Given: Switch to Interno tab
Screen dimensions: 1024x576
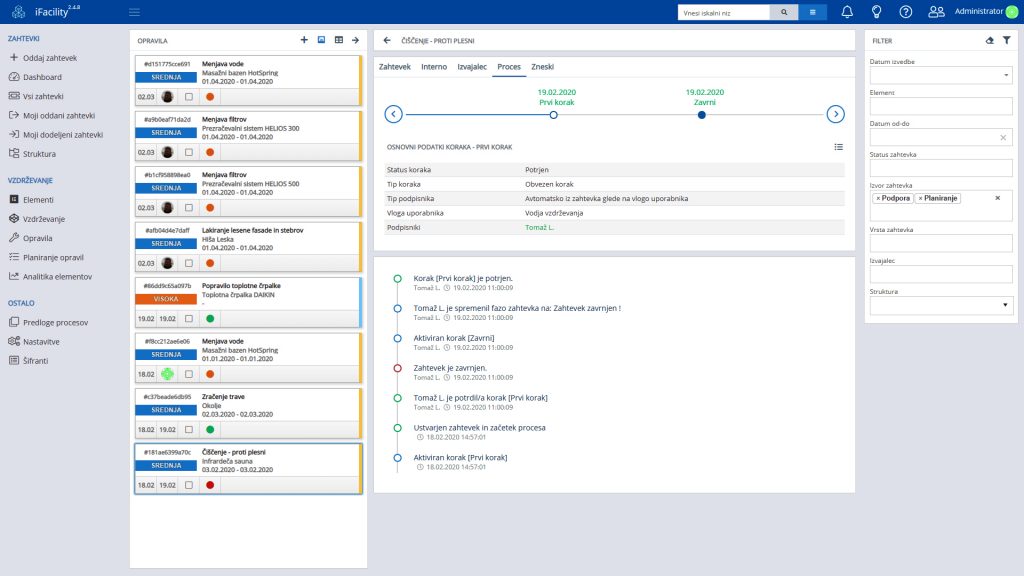Looking at the screenshot, I should click(434, 67).
